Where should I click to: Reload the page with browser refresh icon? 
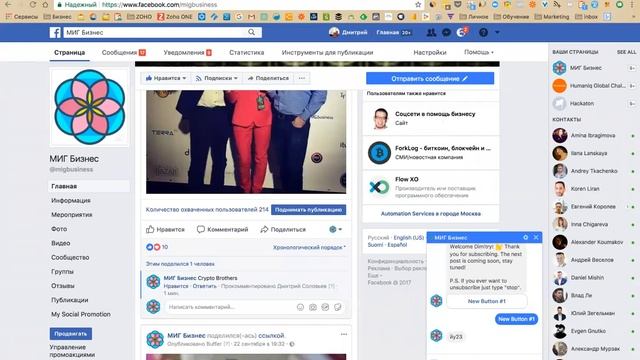(33, 5)
